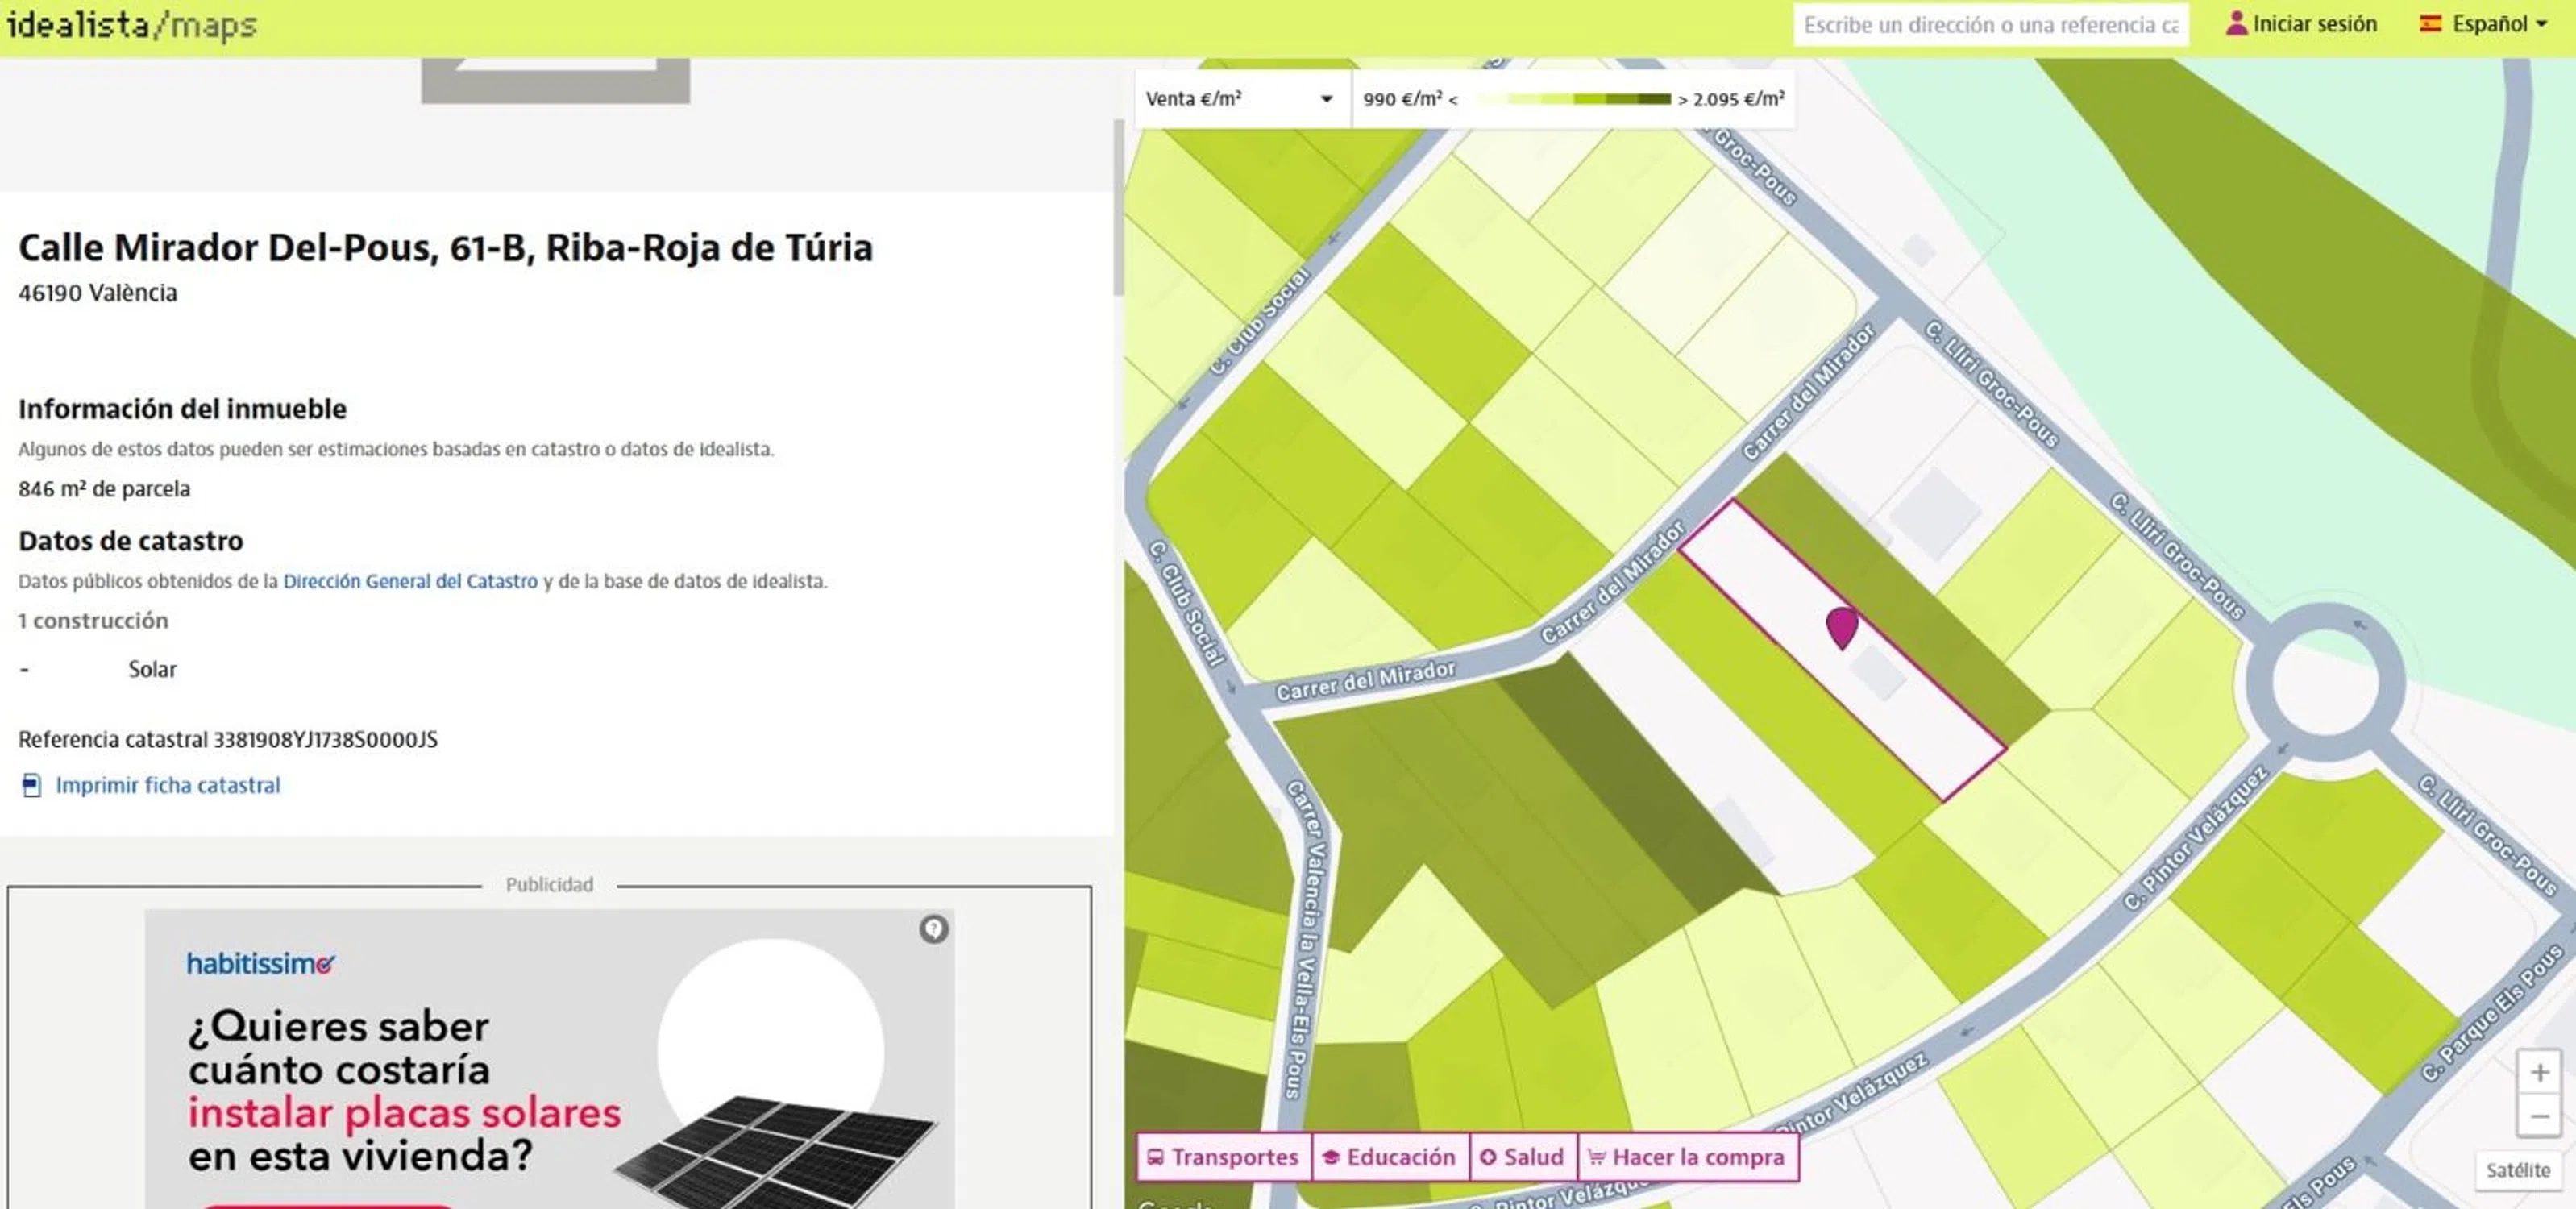Screen dimensions: 2576x1209
Task: Click the ad info question mark icon
Action: coord(933,930)
